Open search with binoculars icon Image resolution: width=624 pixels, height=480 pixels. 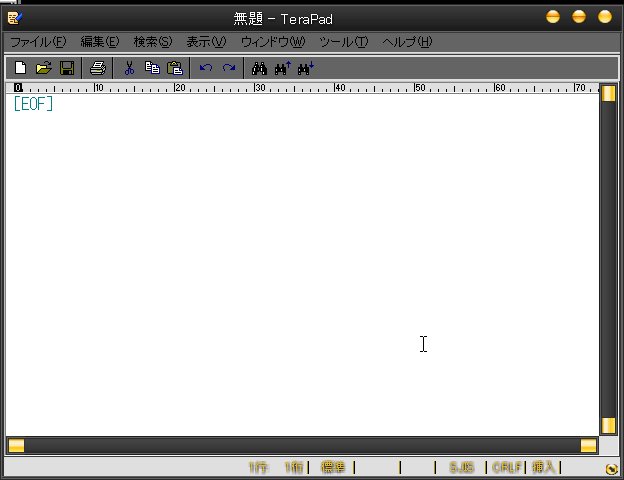259,68
